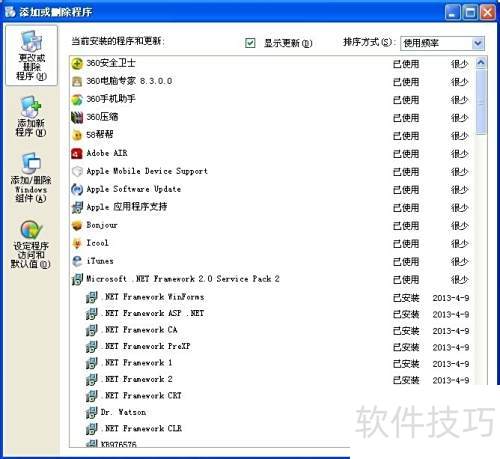Image resolution: width=500 pixels, height=459 pixels.
Task: Click the Apple 应用程序支持 icon
Action: click(x=77, y=207)
